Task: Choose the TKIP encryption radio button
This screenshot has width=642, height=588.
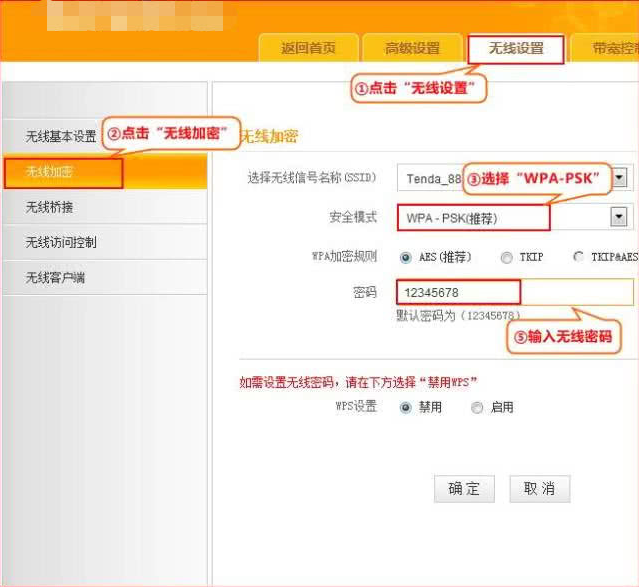Action: 507,257
